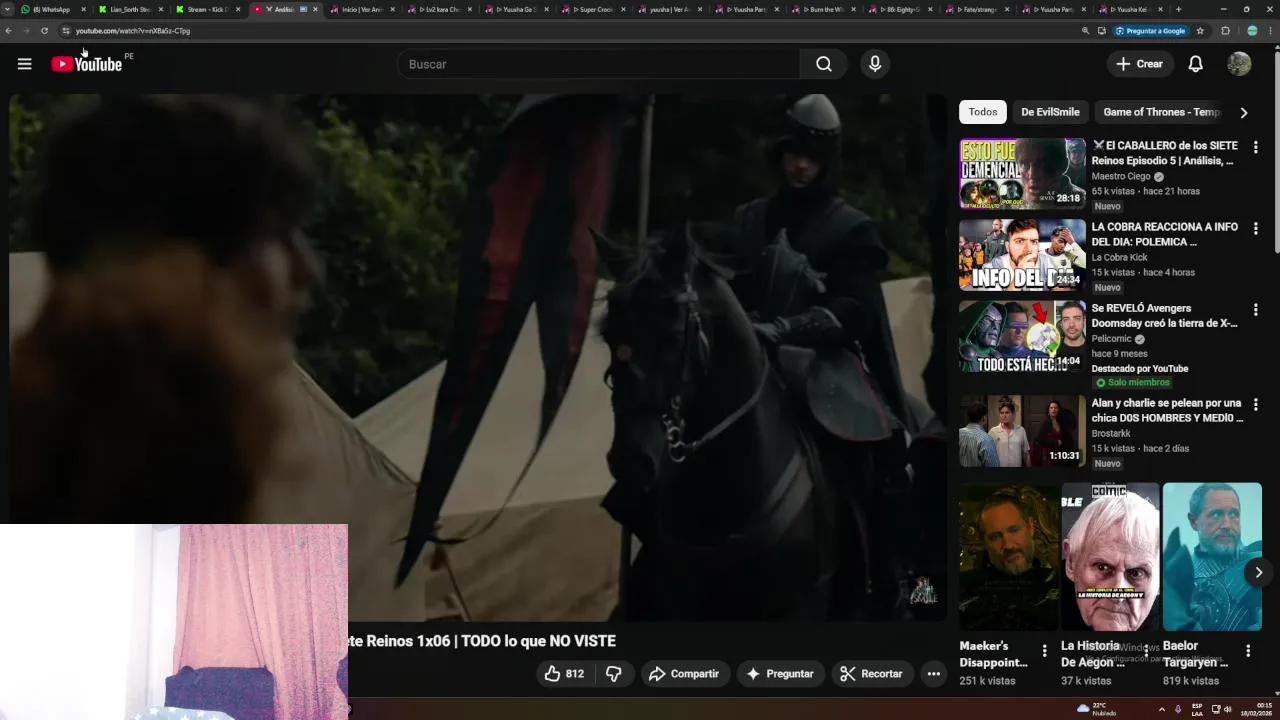The image size is (1280, 720).
Task: Switch to the 86: Eighty-Six tab
Action: (903, 9)
